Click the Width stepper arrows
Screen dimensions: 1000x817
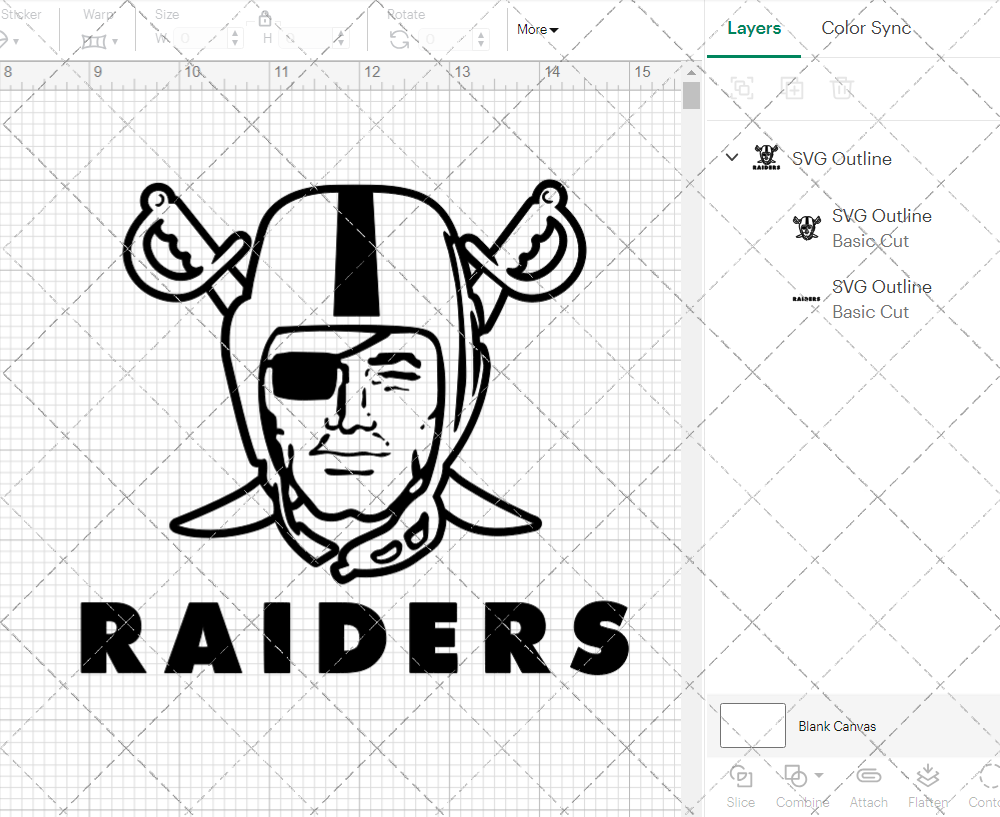235,39
